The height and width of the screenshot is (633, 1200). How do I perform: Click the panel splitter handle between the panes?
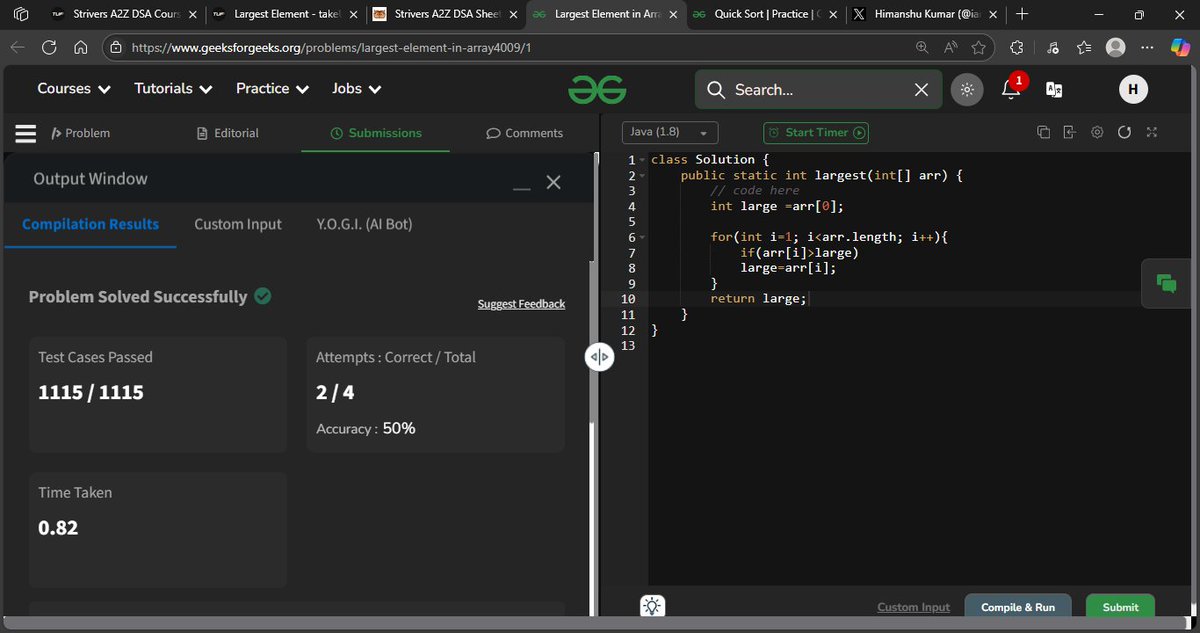coord(599,357)
